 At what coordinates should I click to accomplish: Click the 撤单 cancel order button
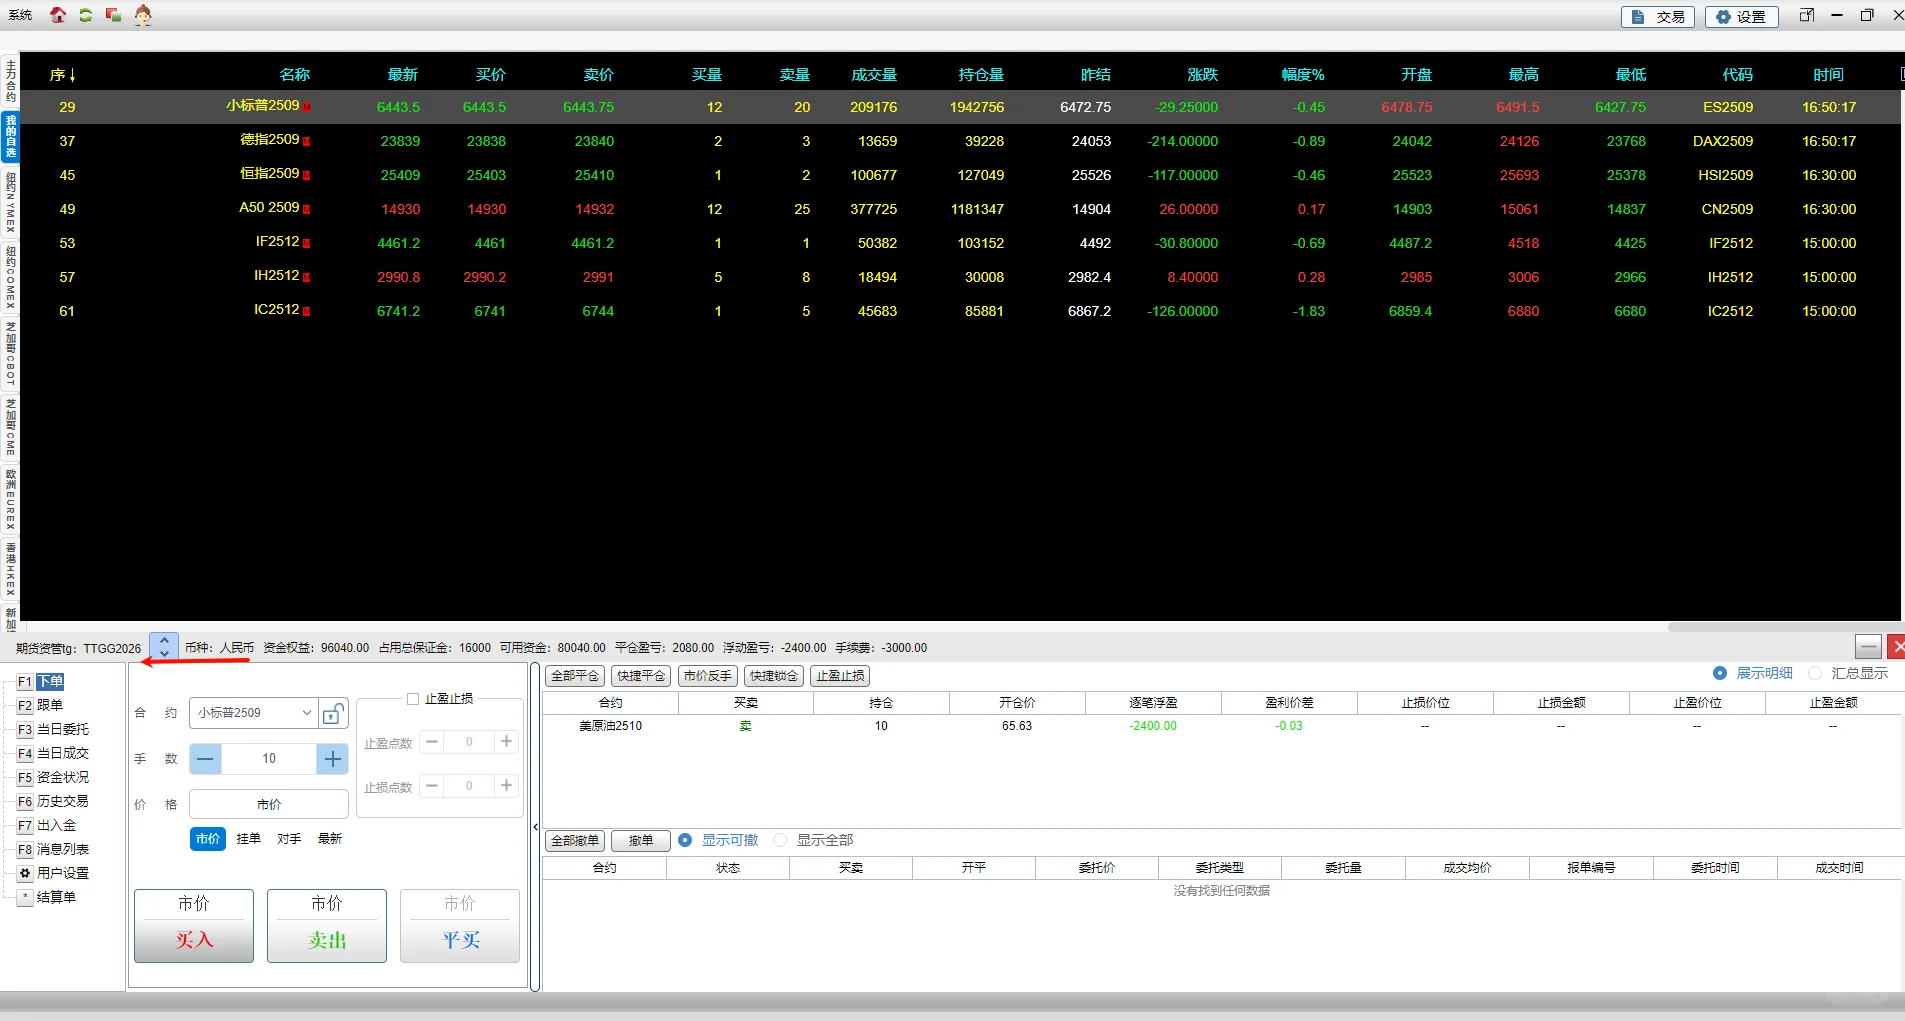coord(641,841)
